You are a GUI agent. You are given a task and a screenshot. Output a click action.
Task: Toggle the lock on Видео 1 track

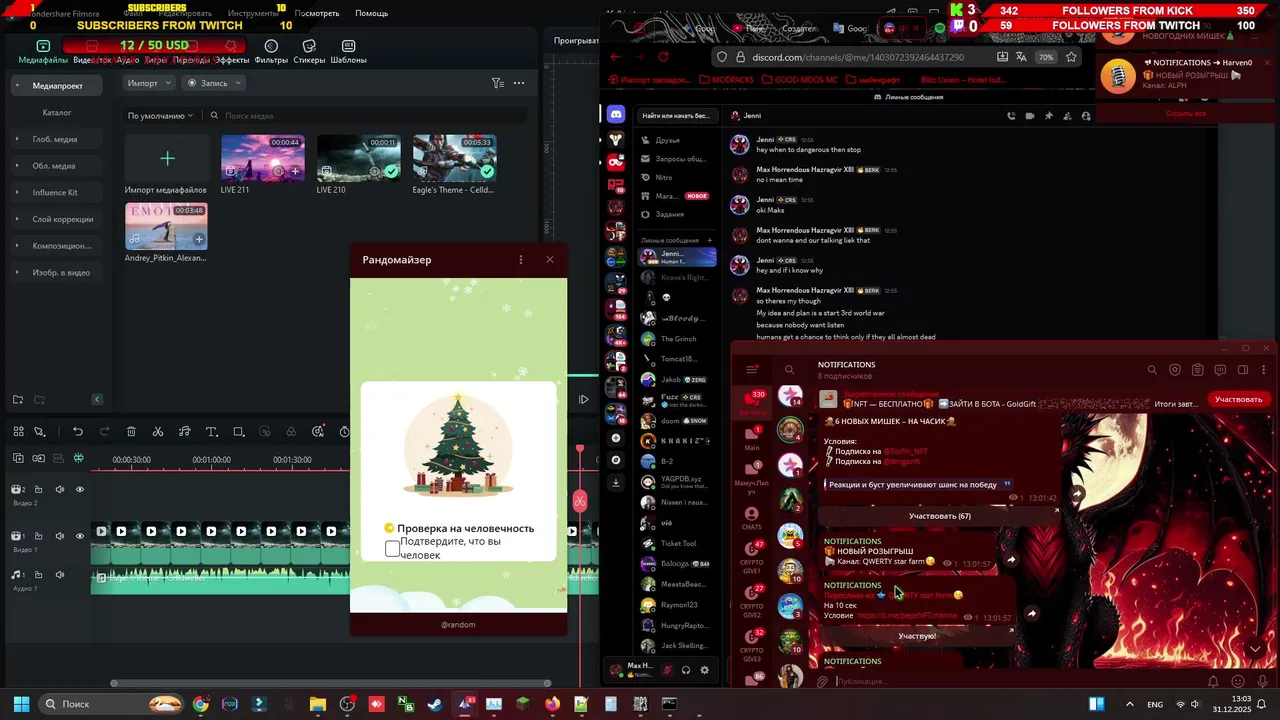38,536
